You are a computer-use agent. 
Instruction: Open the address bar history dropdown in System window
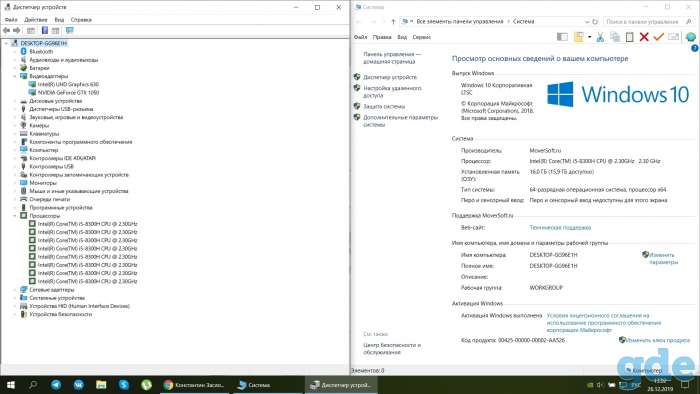pos(587,21)
